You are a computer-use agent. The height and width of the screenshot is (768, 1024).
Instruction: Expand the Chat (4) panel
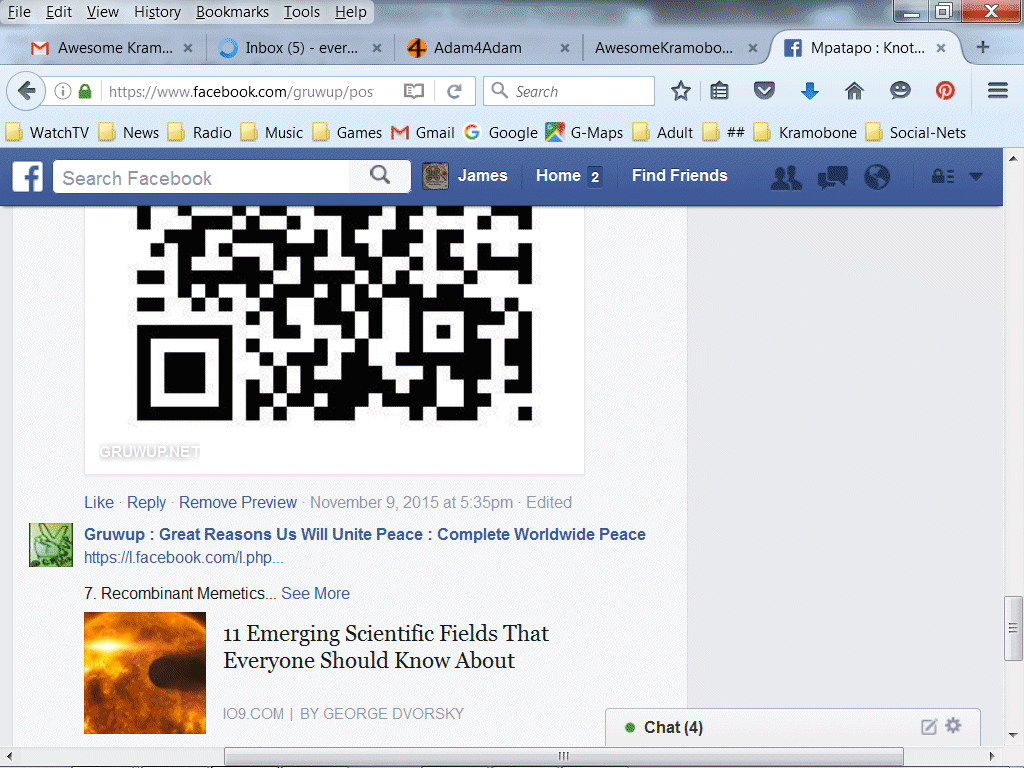click(x=673, y=728)
